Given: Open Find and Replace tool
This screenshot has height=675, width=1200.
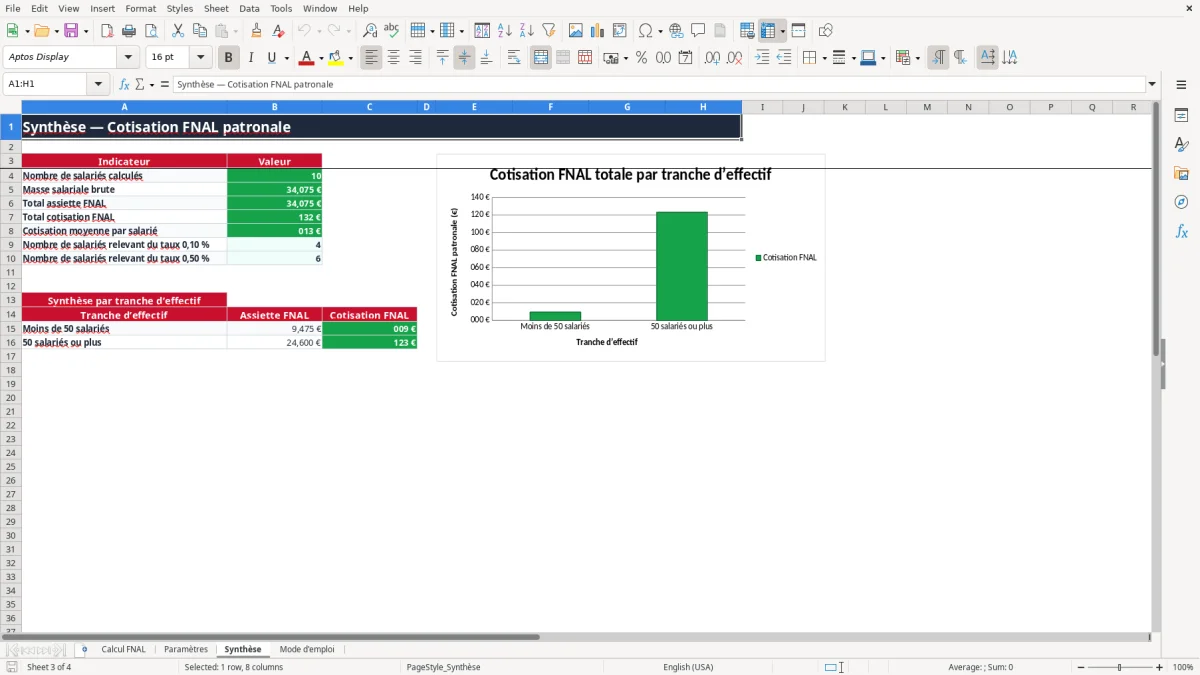Looking at the screenshot, I should click(370, 31).
